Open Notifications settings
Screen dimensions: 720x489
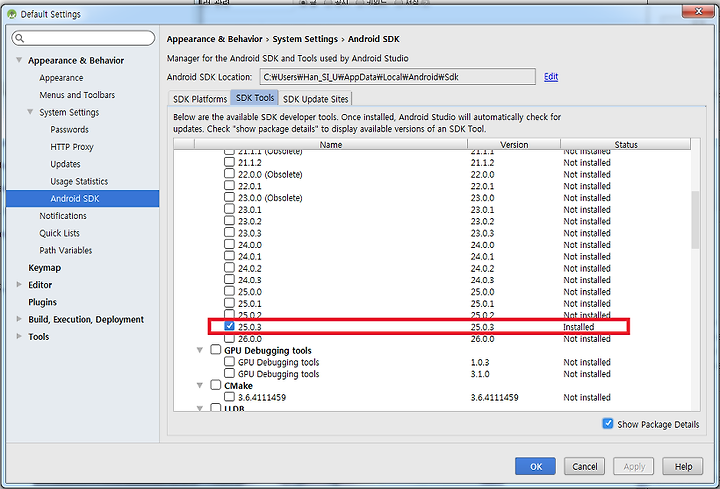point(63,216)
